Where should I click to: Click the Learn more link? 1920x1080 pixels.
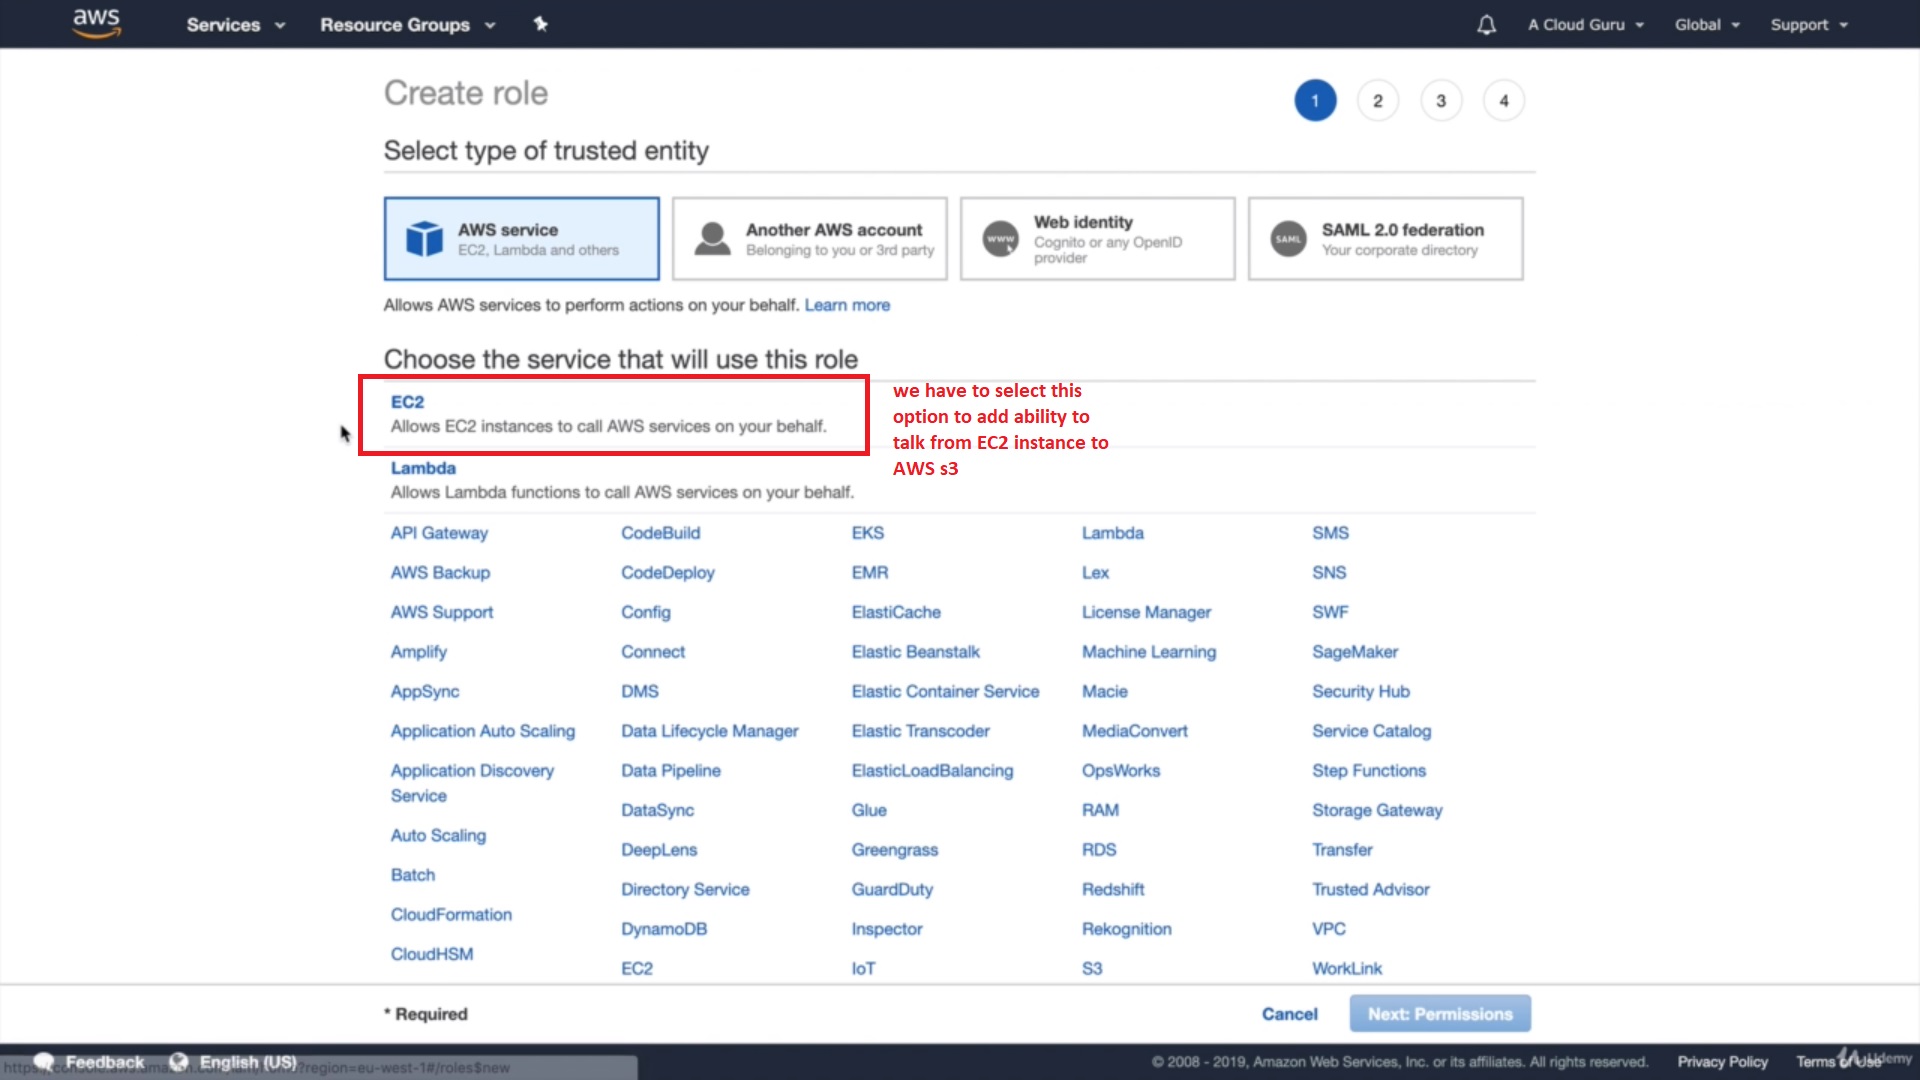tap(846, 305)
